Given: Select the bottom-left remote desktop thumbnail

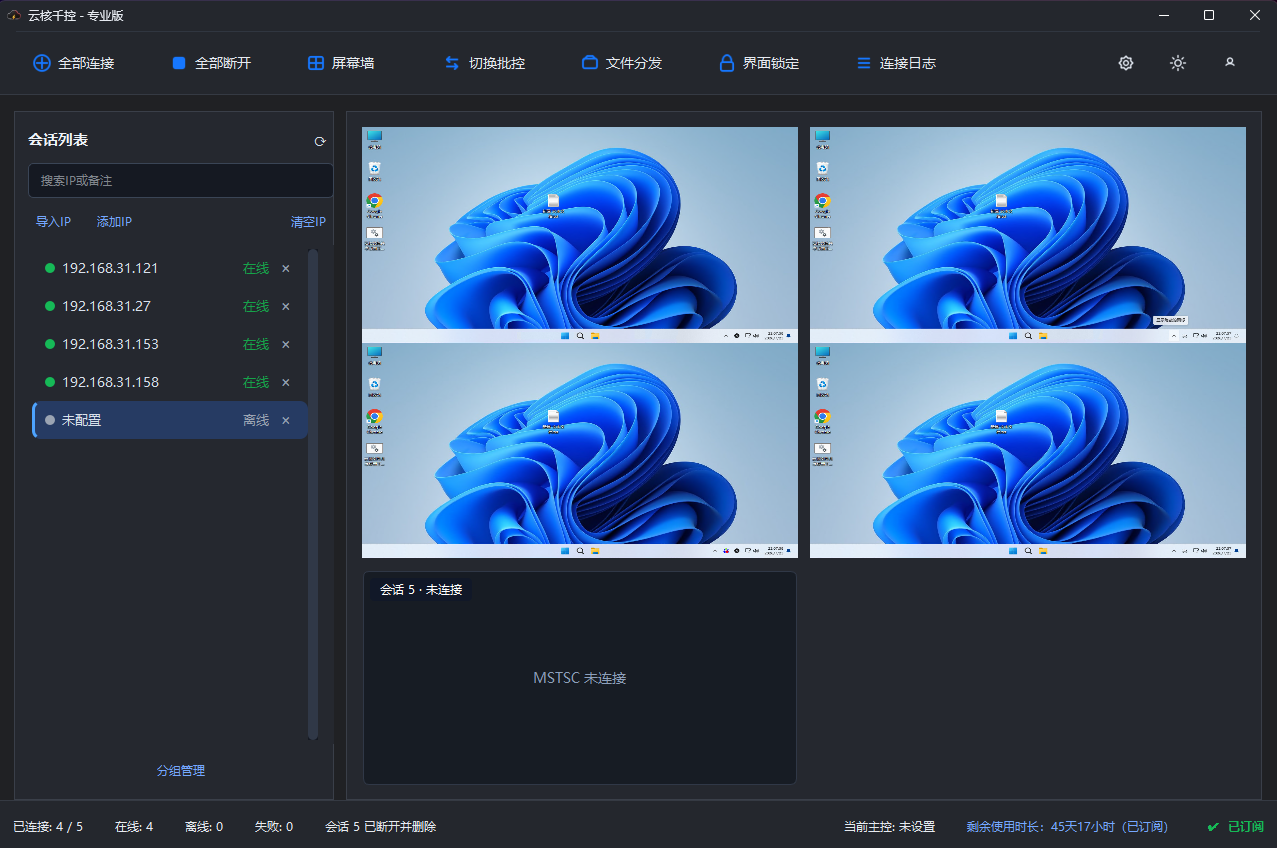Looking at the screenshot, I should pyautogui.click(x=580, y=450).
